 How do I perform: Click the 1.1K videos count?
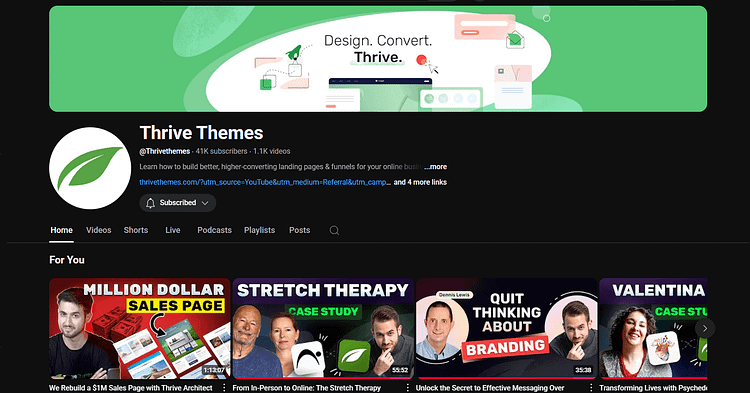click(x=272, y=151)
